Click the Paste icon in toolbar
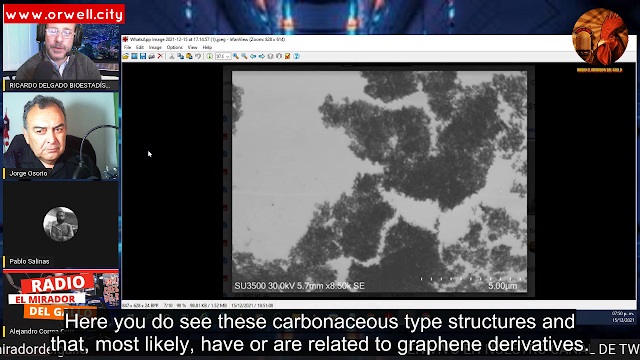Viewport: 640px width, 360px height. pos(189,56)
